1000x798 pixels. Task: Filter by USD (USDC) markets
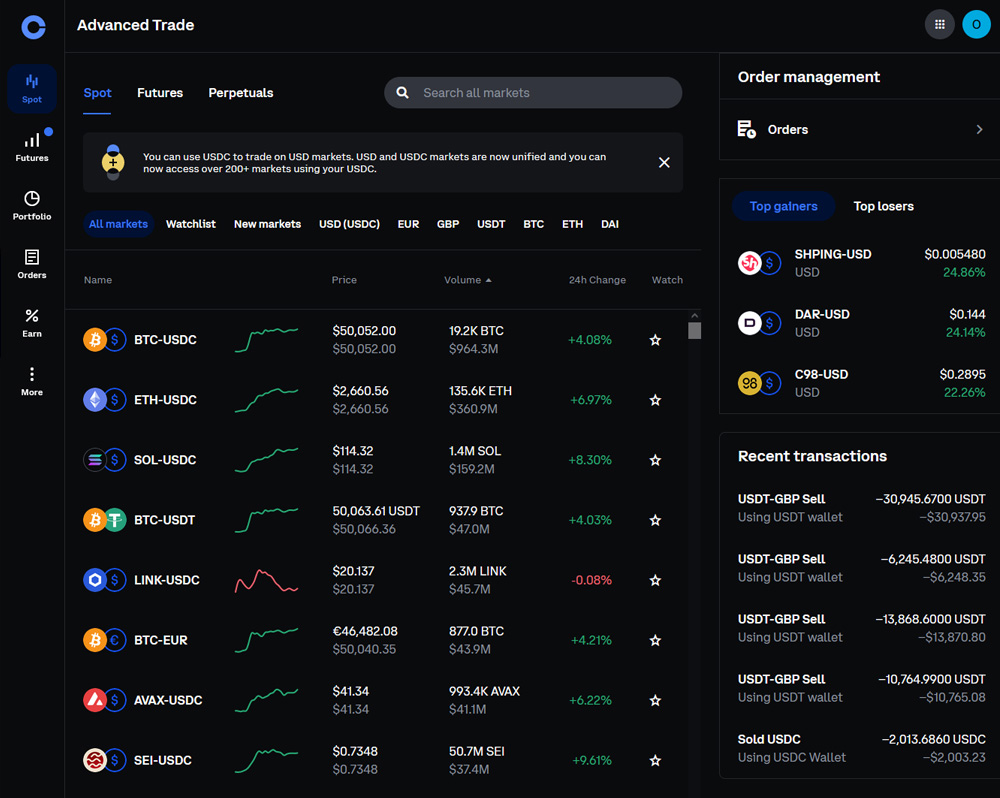pyautogui.click(x=349, y=224)
